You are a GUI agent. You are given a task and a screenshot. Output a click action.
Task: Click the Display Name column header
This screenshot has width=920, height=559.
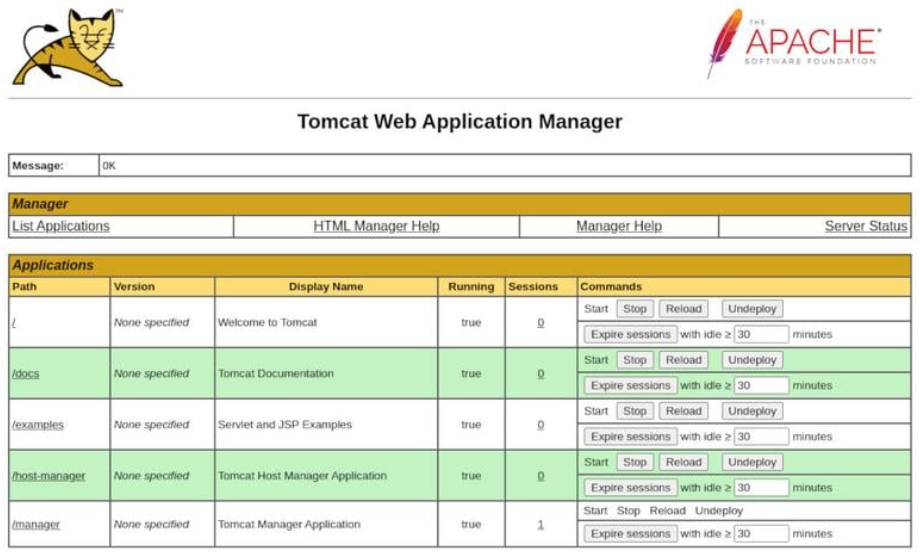pyautogui.click(x=326, y=287)
